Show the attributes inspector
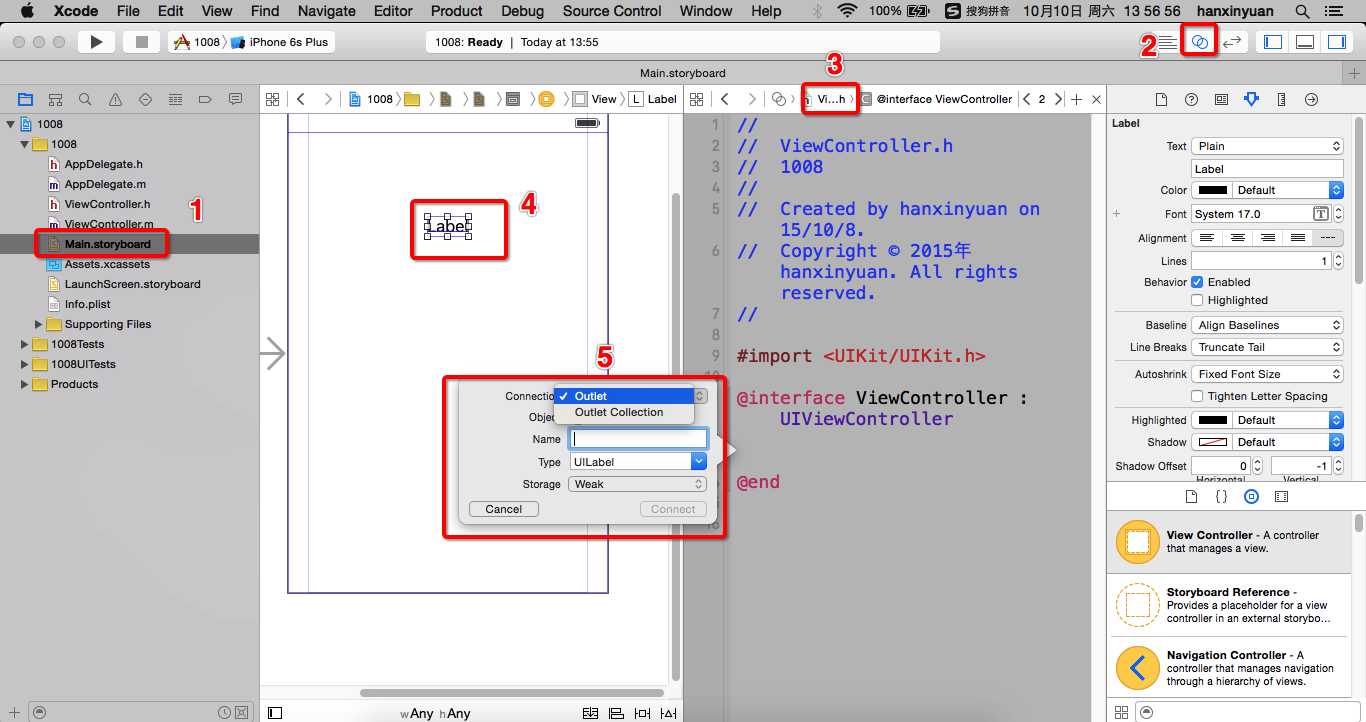Screen dimensions: 1366x722 [1251, 99]
